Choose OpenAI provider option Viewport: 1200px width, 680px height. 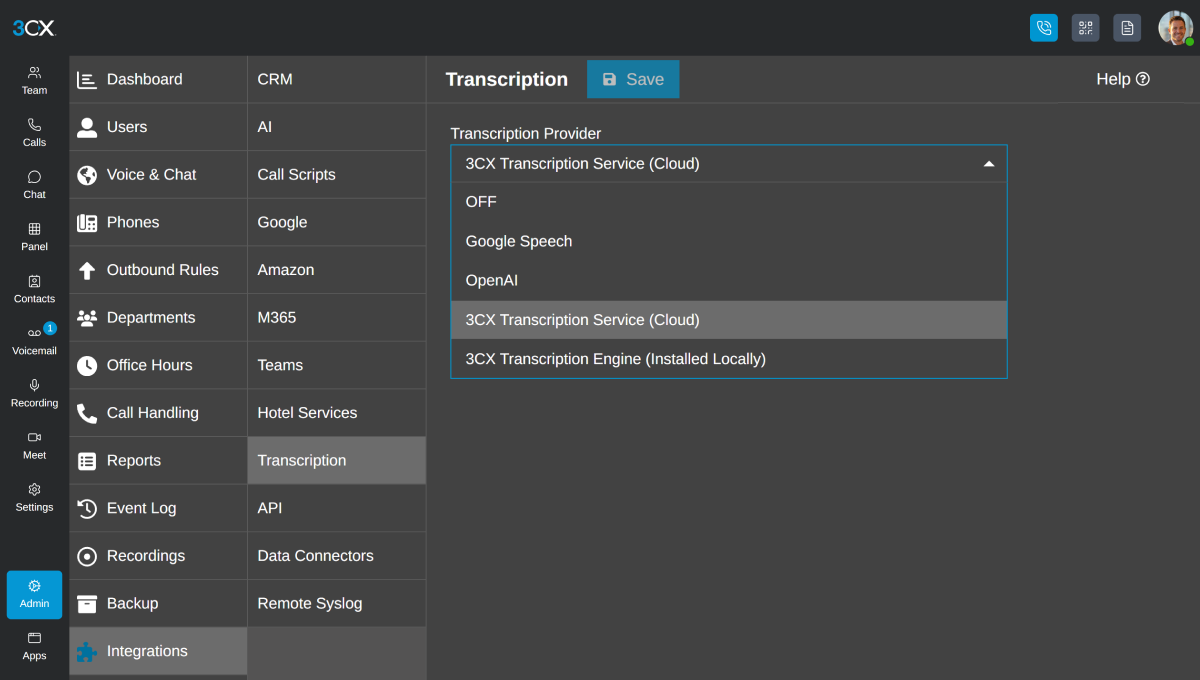(x=728, y=281)
